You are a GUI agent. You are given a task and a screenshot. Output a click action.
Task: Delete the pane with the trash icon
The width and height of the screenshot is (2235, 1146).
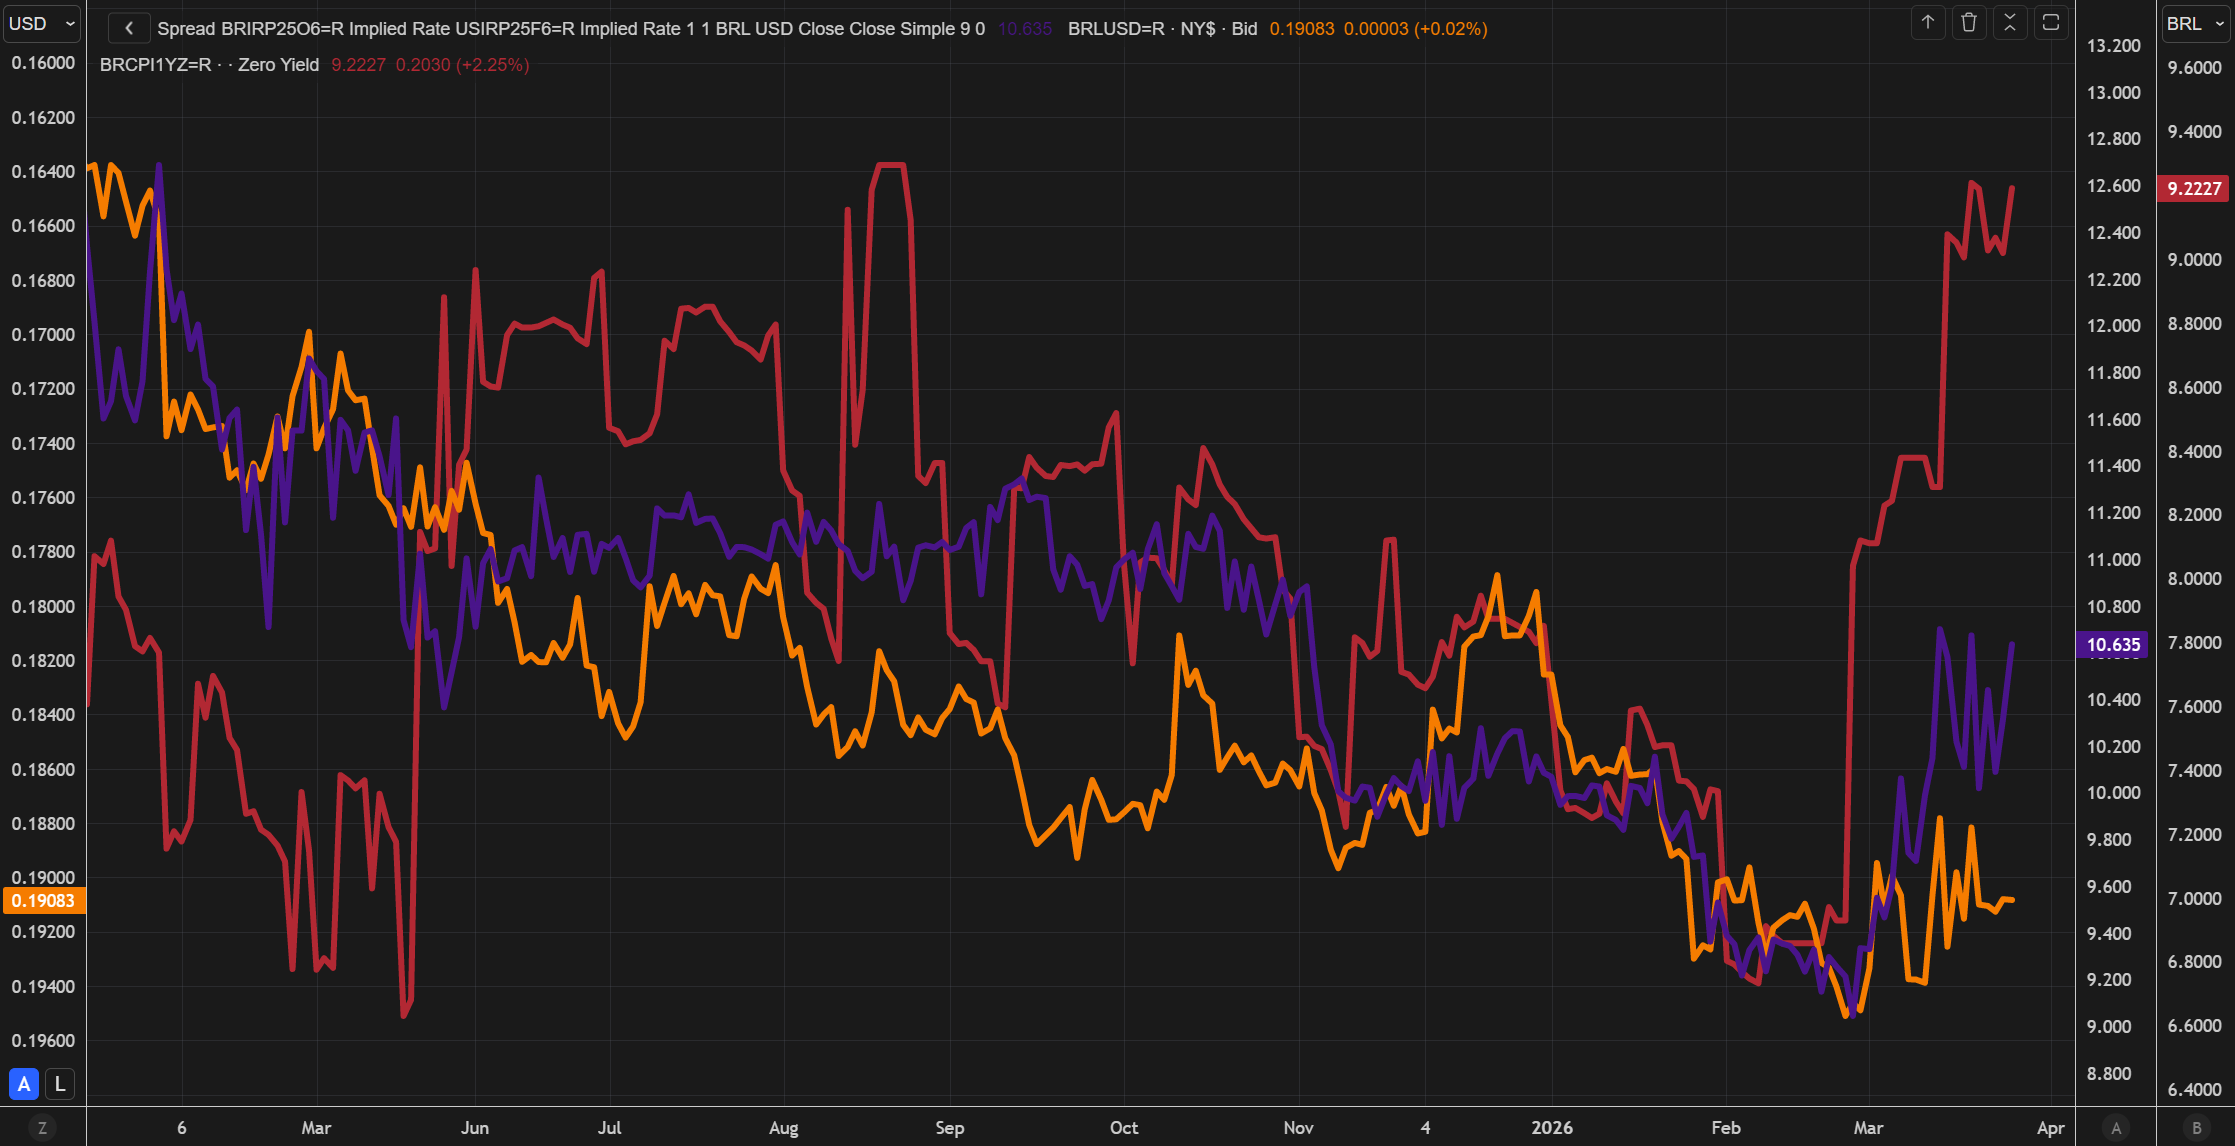pyautogui.click(x=1969, y=23)
